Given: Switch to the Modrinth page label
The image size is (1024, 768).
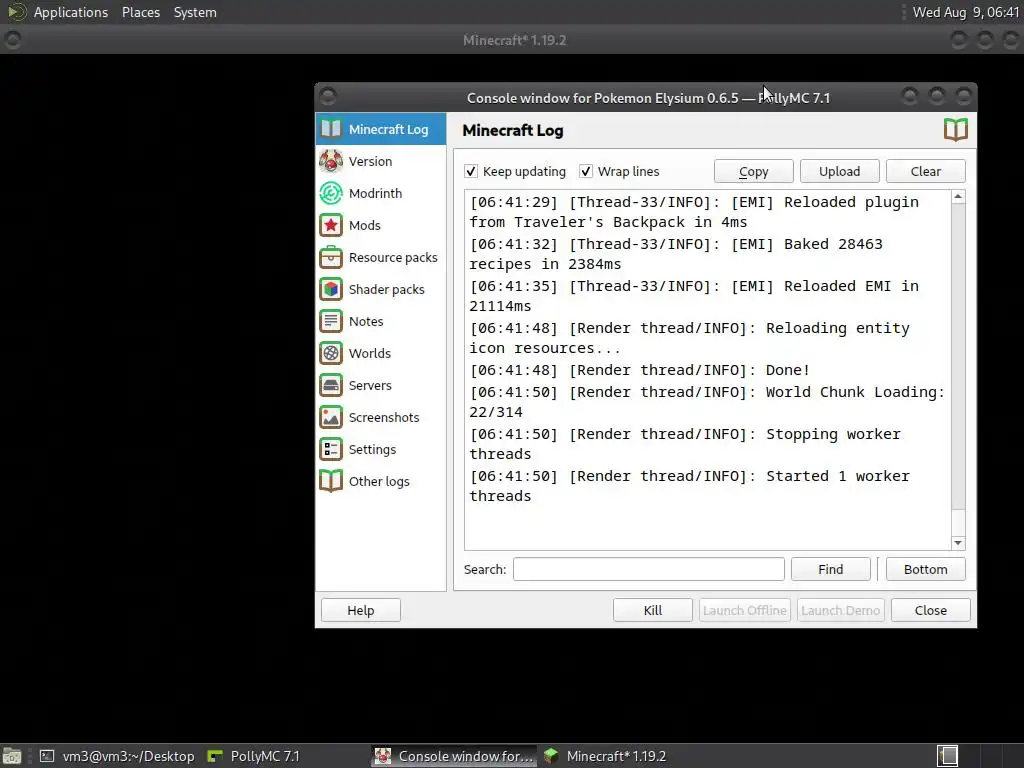Looking at the screenshot, I should pos(376,193).
